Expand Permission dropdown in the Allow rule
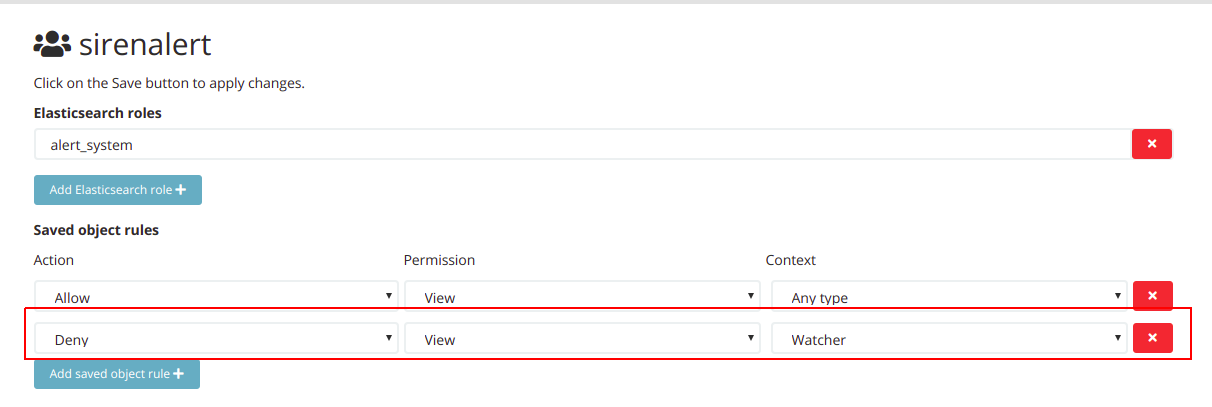Screen dimensions: 1212x407 (x=581, y=297)
